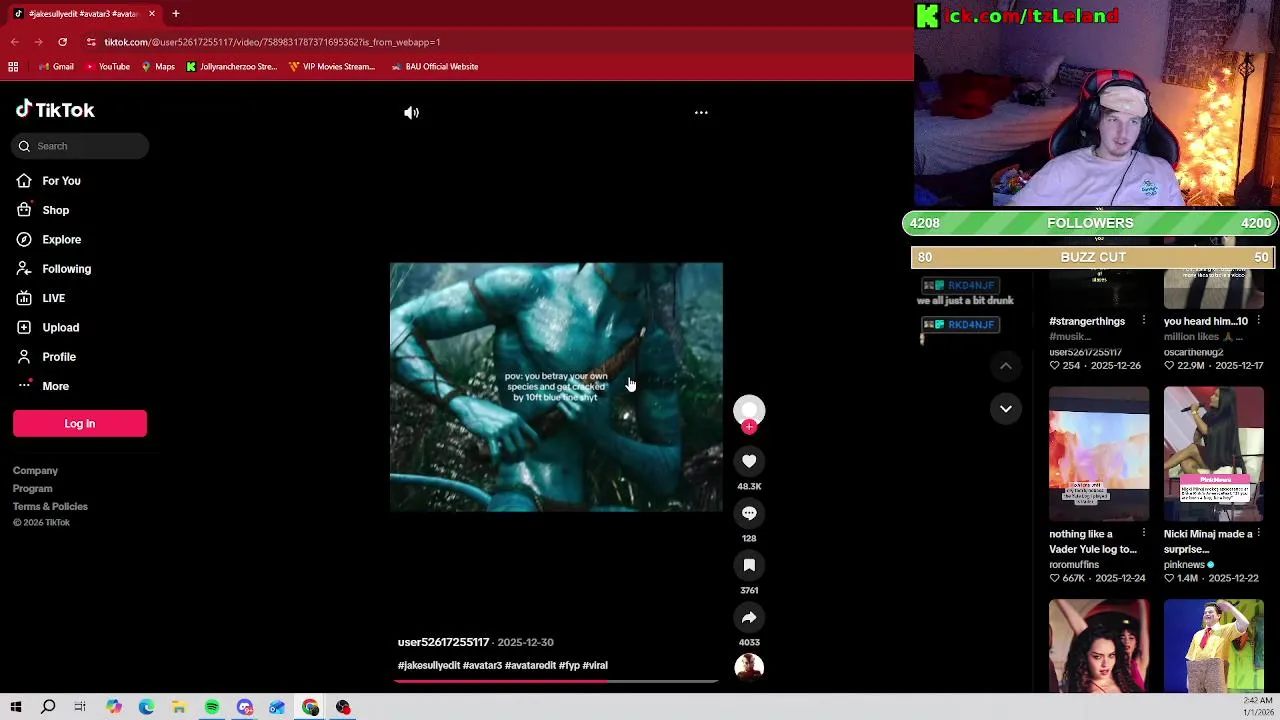Viewport: 1280px width, 720px height.
Task: Share the video with the arrow icon
Action: pos(749,617)
